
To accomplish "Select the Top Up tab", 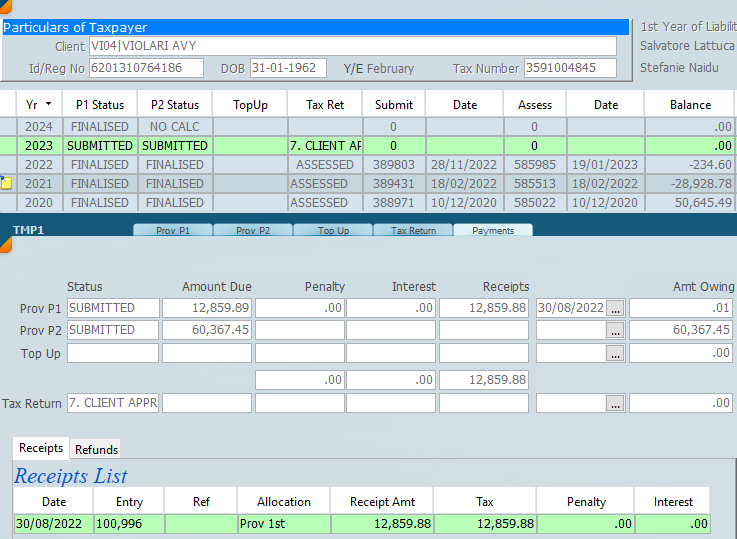I will [333, 230].
